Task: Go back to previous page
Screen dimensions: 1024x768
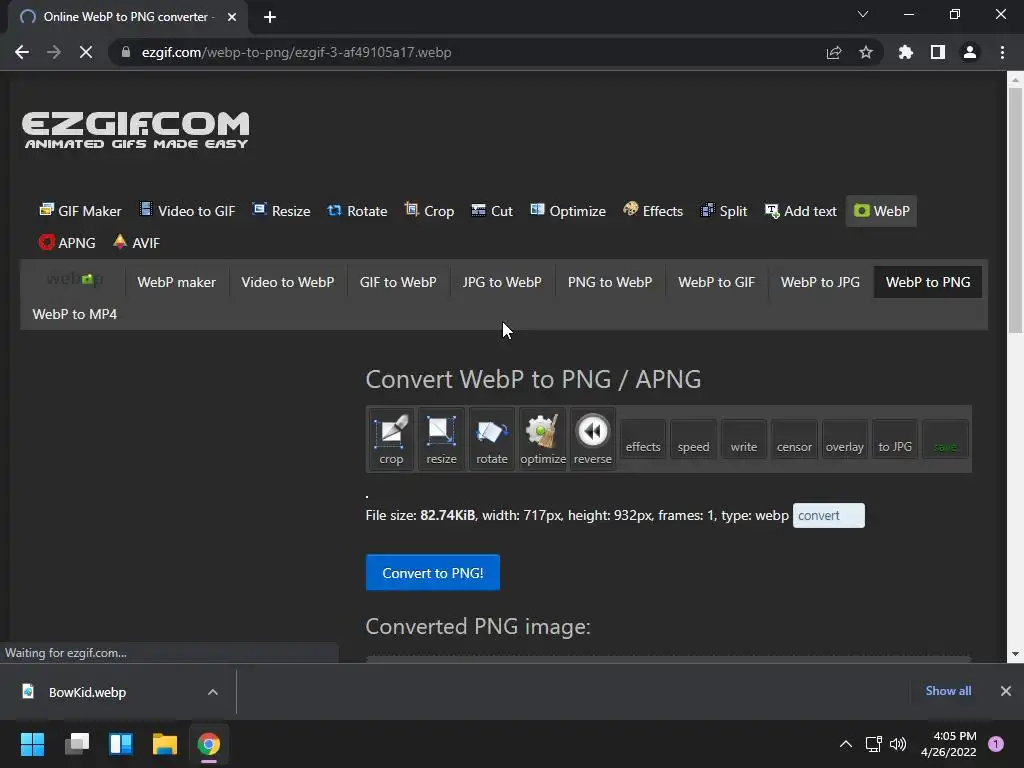Action: tap(22, 52)
